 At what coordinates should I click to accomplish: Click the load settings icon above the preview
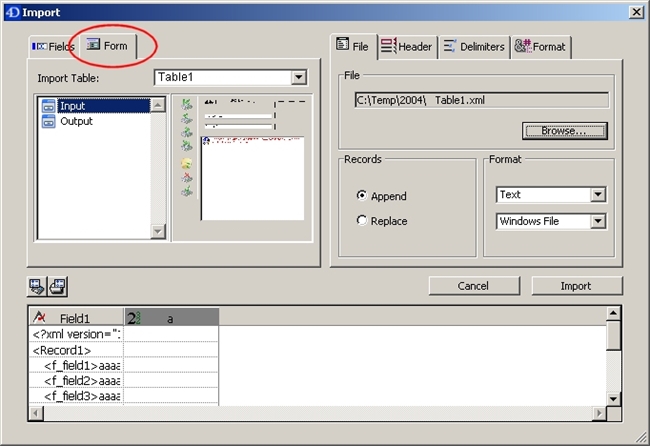pyautogui.click(x=57, y=287)
